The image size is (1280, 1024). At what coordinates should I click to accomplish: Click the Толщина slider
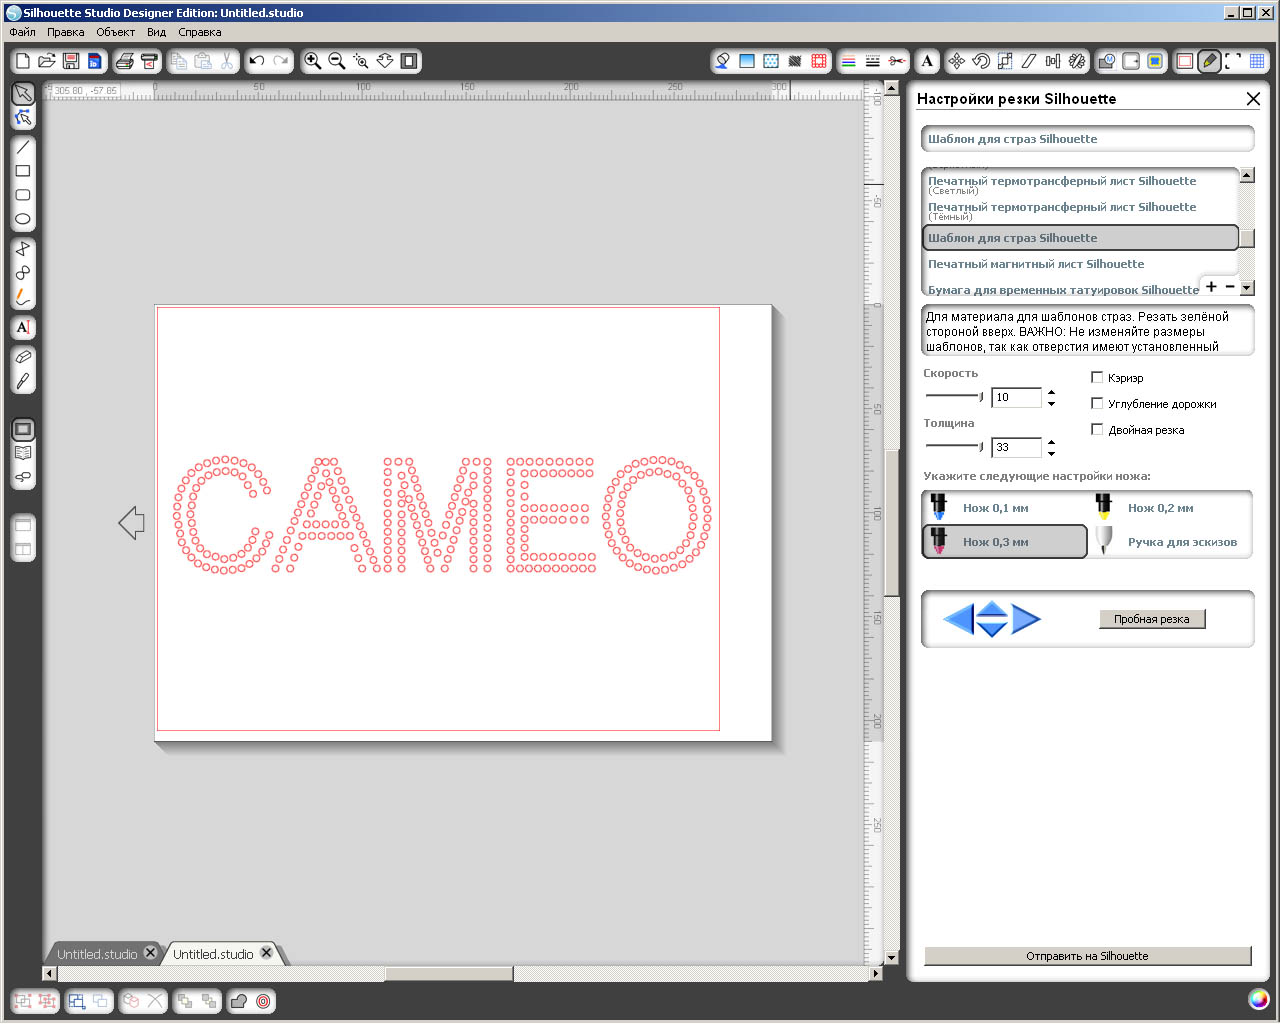click(x=954, y=446)
